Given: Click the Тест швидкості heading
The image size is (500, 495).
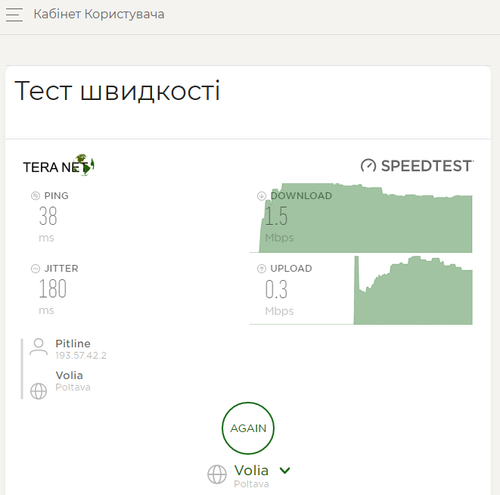Looking at the screenshot, I should (117, 91).
